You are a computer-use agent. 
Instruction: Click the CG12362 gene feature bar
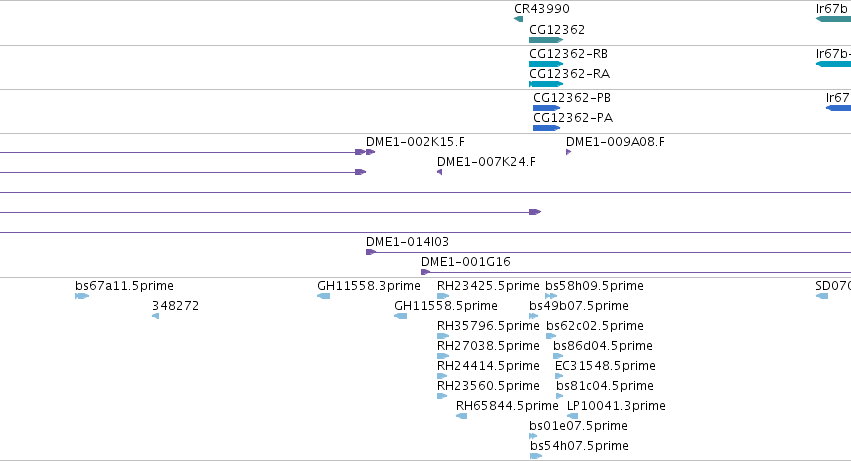546,40
